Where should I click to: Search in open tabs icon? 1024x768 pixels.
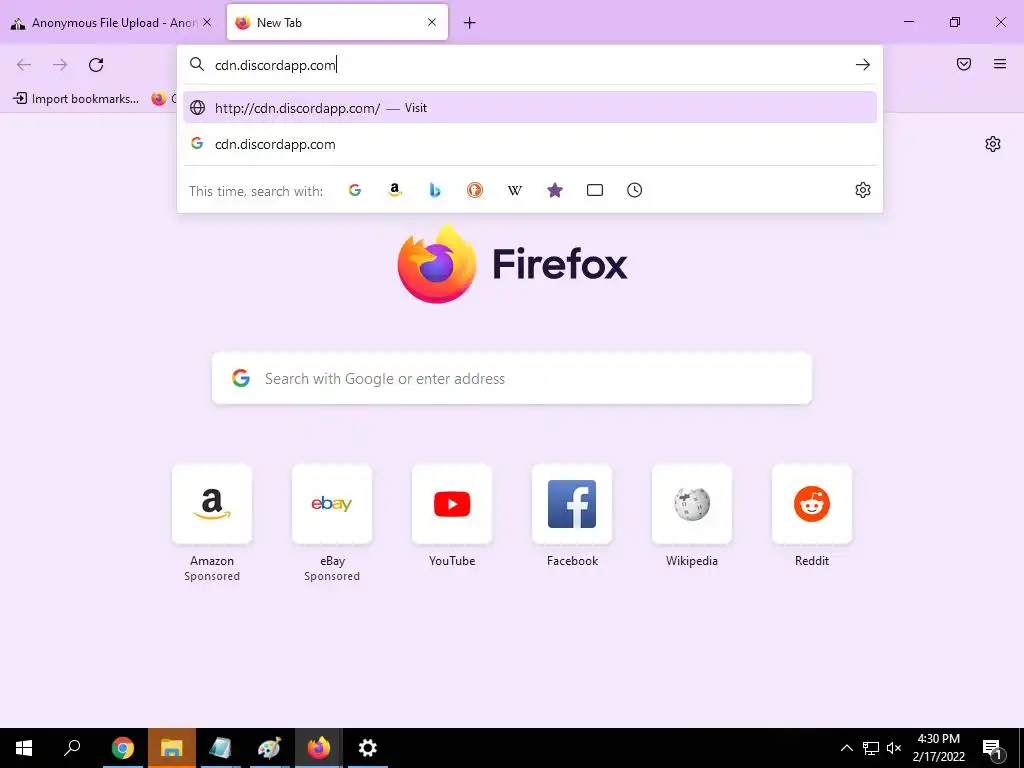coord(594,190)
